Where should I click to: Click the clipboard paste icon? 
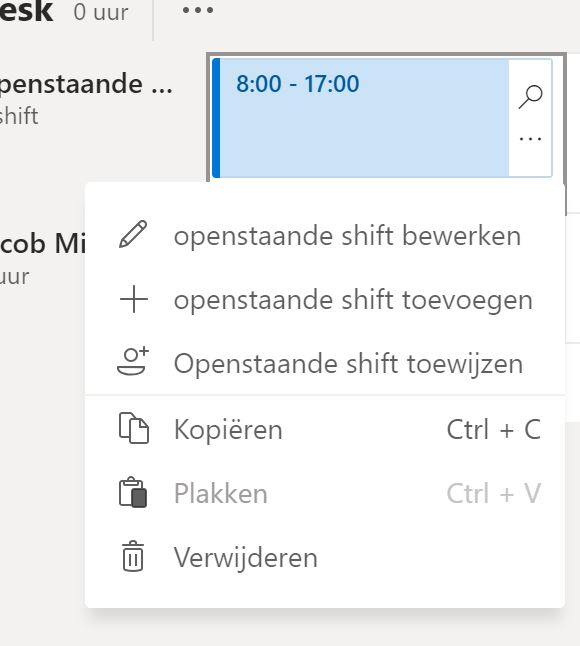click(x=133, y=492)
